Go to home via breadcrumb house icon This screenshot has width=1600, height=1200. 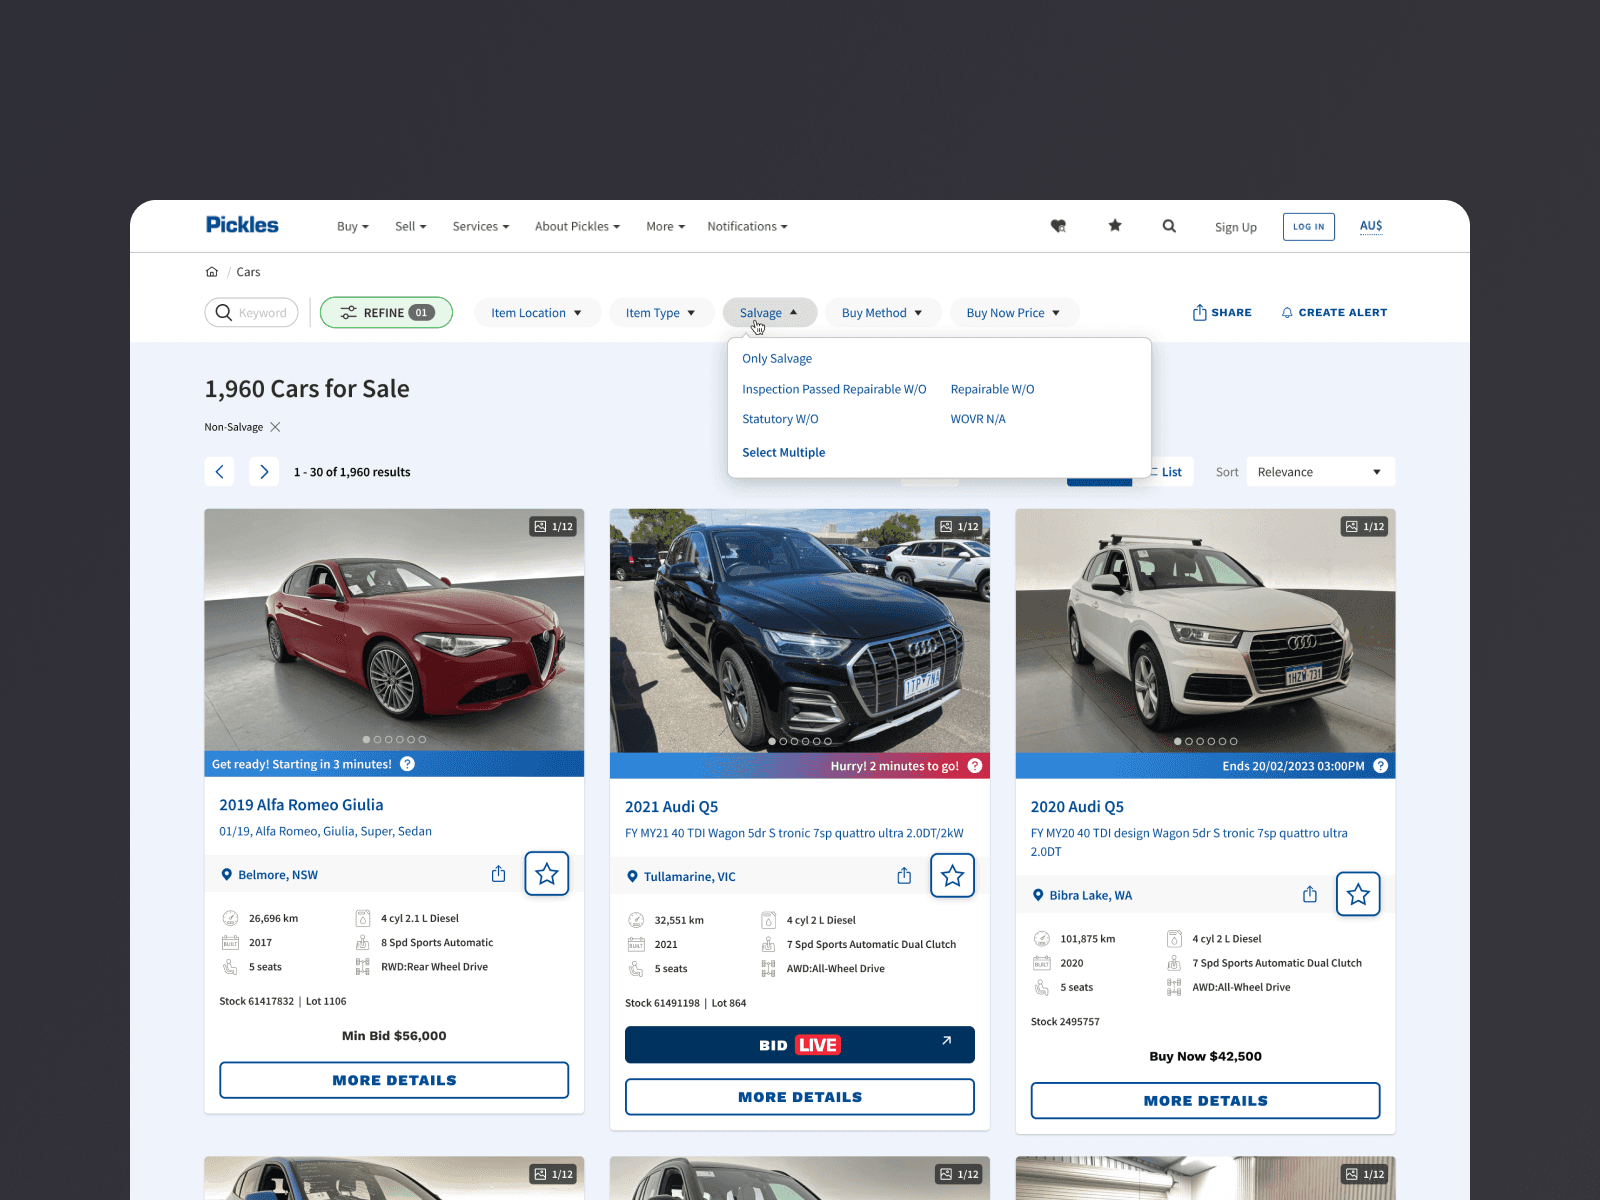tap(212, 272)
